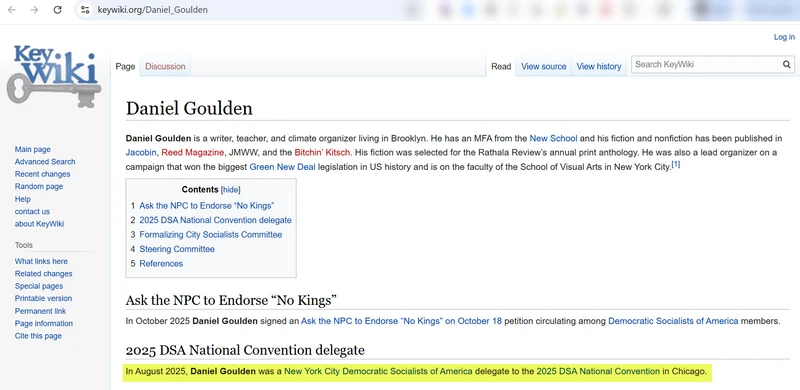Open the Discussion tab
This screenshot has width=800, height=390.
pos(165,66)
